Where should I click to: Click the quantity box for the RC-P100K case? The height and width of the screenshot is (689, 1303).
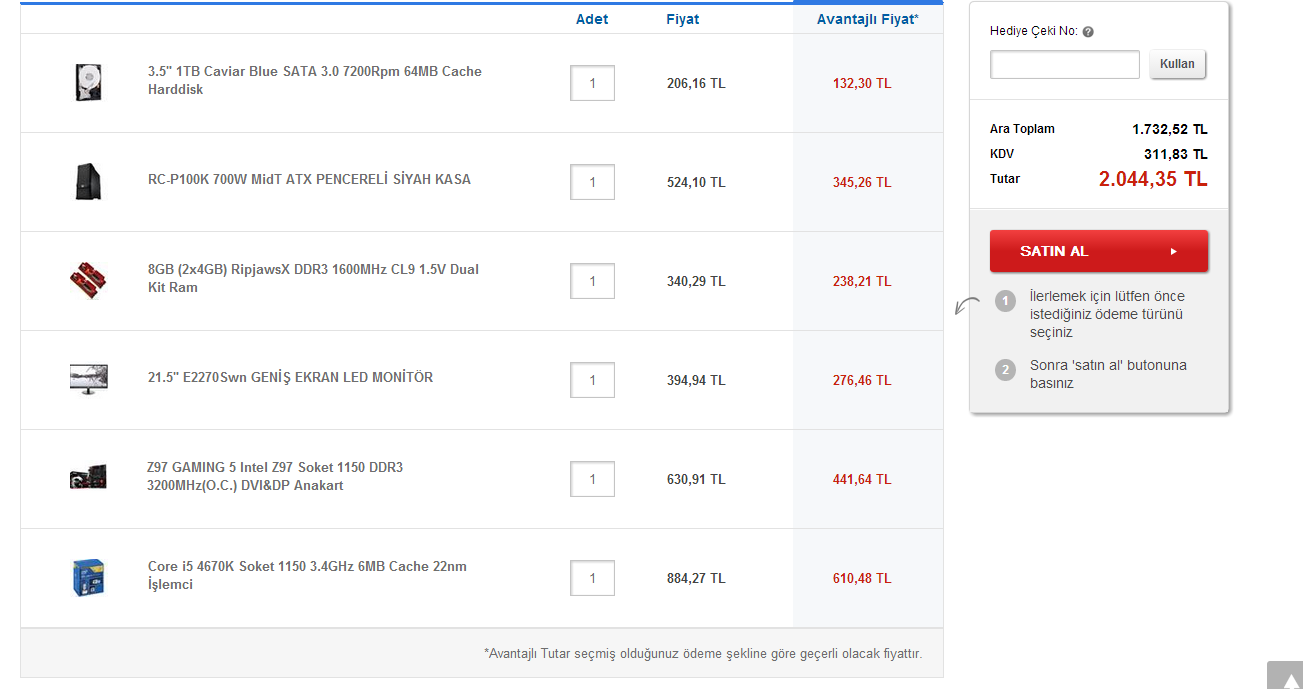click(x=592, y=182)
